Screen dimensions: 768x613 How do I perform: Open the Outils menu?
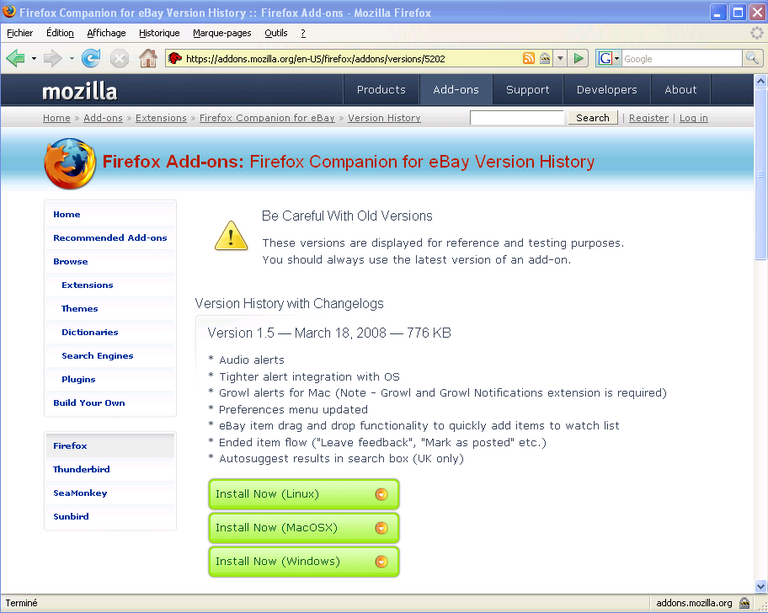pos(276,33)
